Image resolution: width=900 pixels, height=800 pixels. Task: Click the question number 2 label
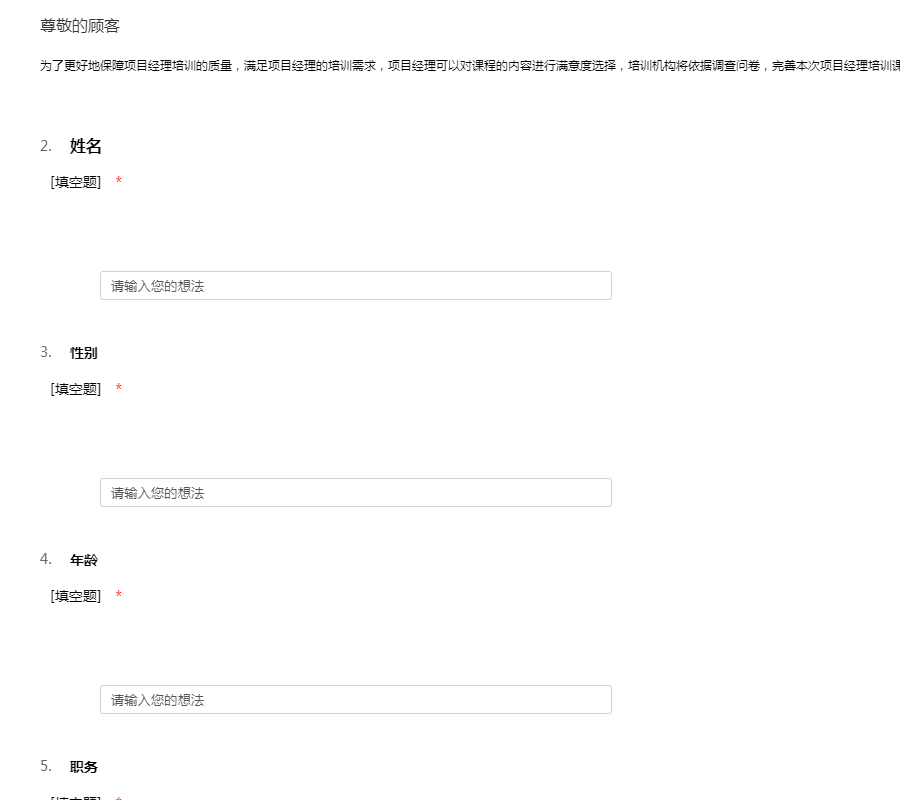click(x=46, y=147)
